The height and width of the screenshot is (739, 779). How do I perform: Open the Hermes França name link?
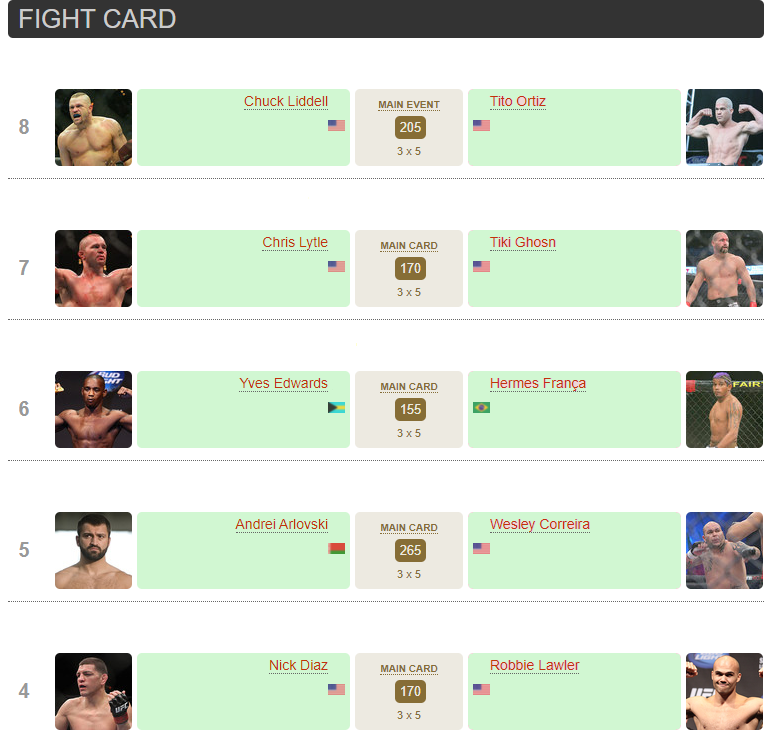[537, 384]
